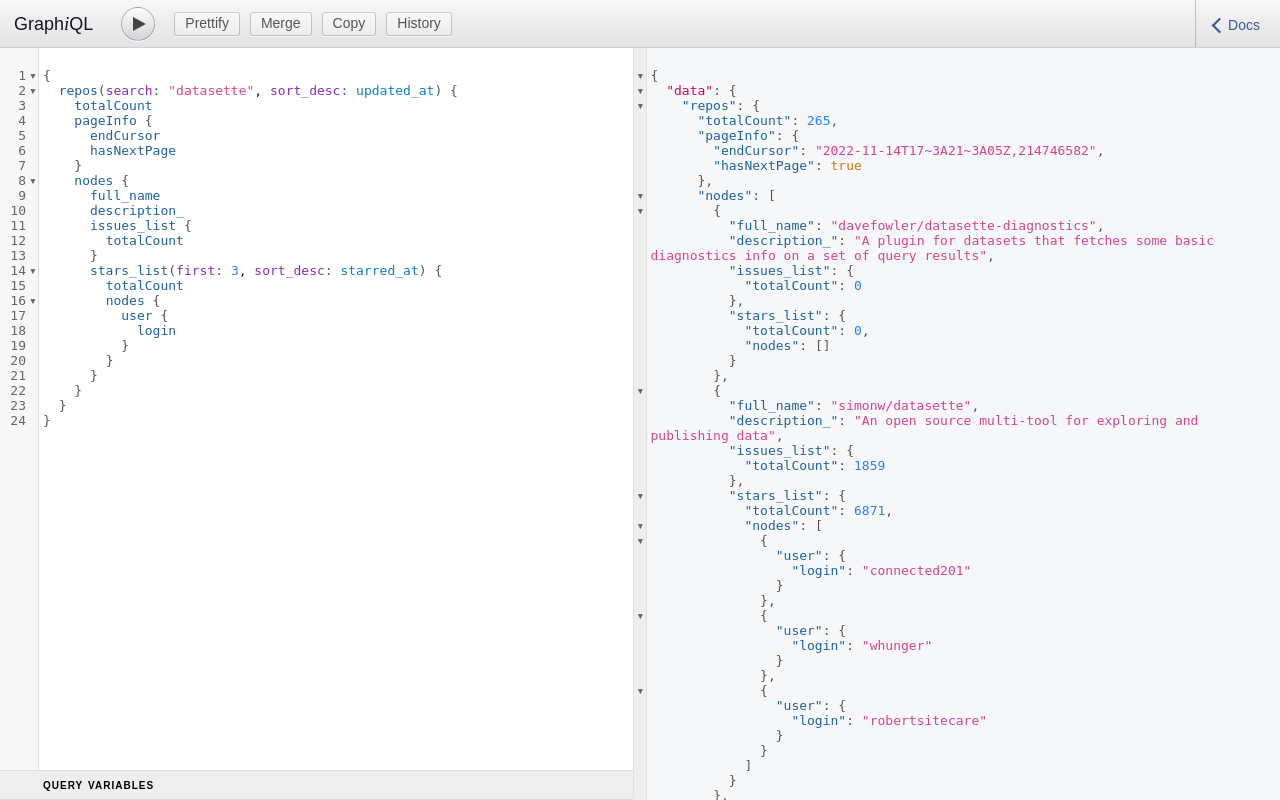Collapse the star entry containing whunger
Screen dimensions: 1280x800
pyautogui.click(x=640, y=616)
